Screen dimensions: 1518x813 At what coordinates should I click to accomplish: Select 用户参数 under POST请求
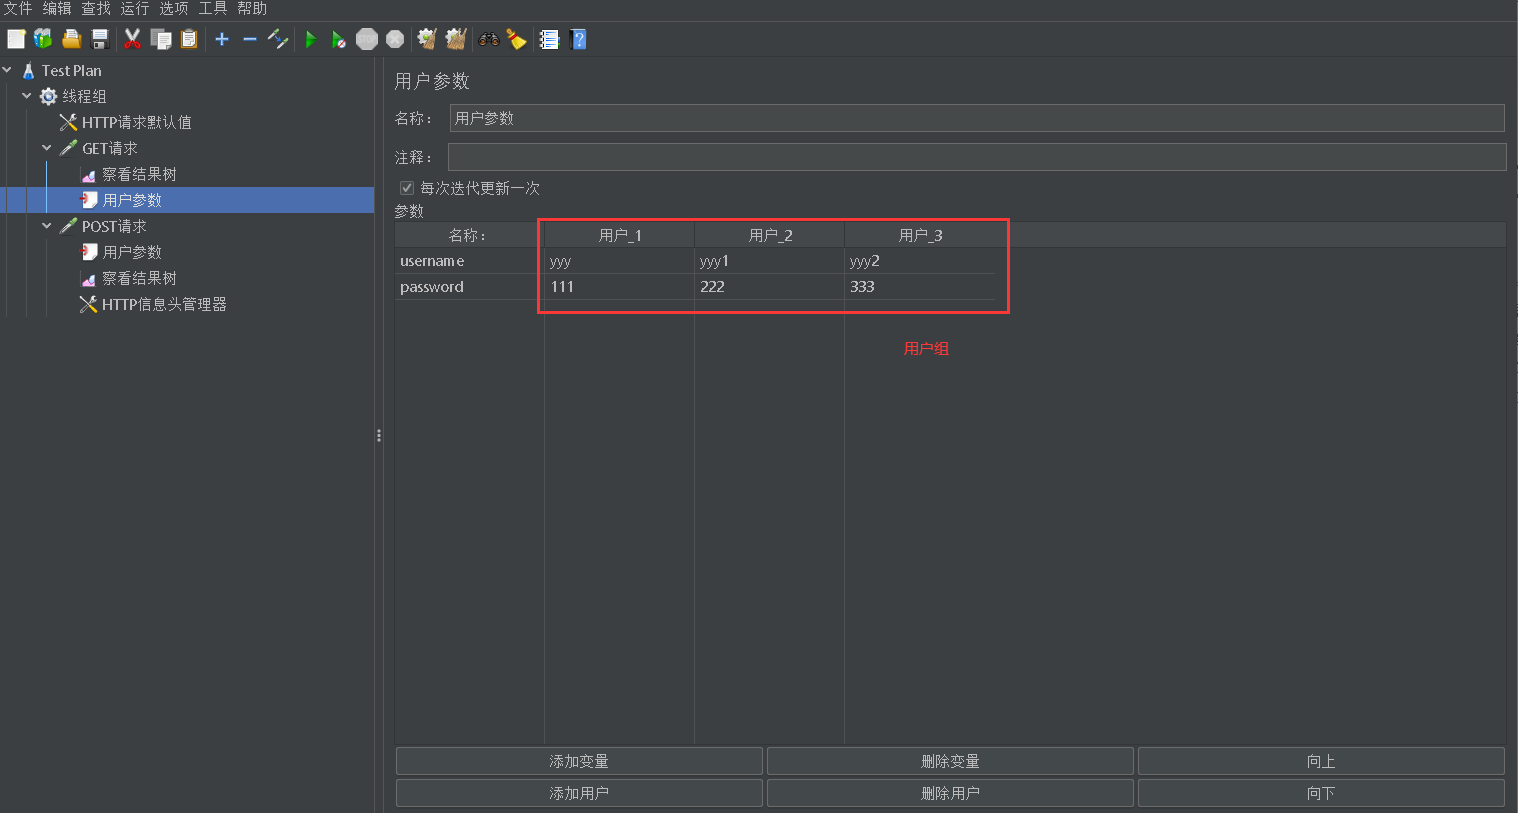point(132,252)
